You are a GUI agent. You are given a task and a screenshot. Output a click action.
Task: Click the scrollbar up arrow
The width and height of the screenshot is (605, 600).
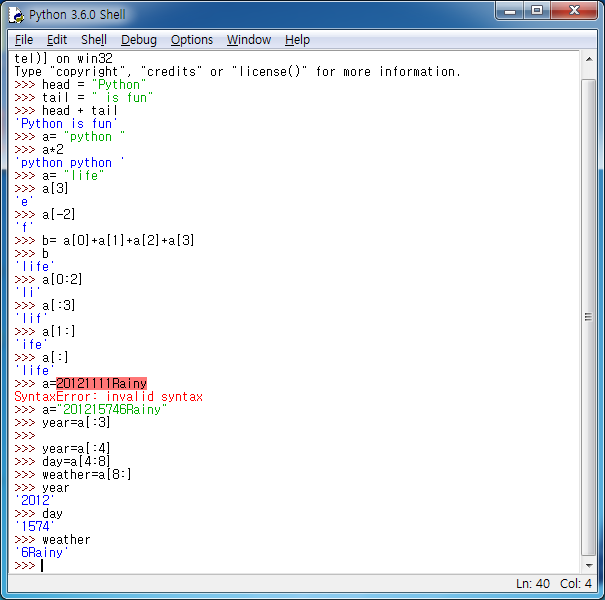click(x=589, y=59)
